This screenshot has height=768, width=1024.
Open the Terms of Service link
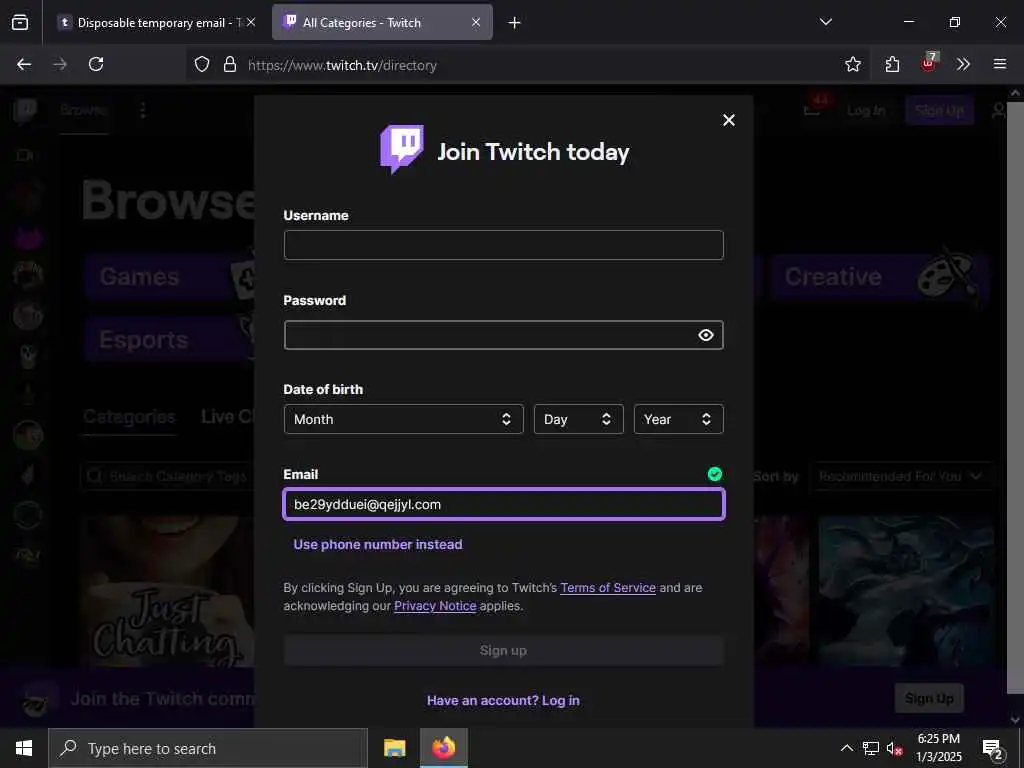tap(608, 588)
